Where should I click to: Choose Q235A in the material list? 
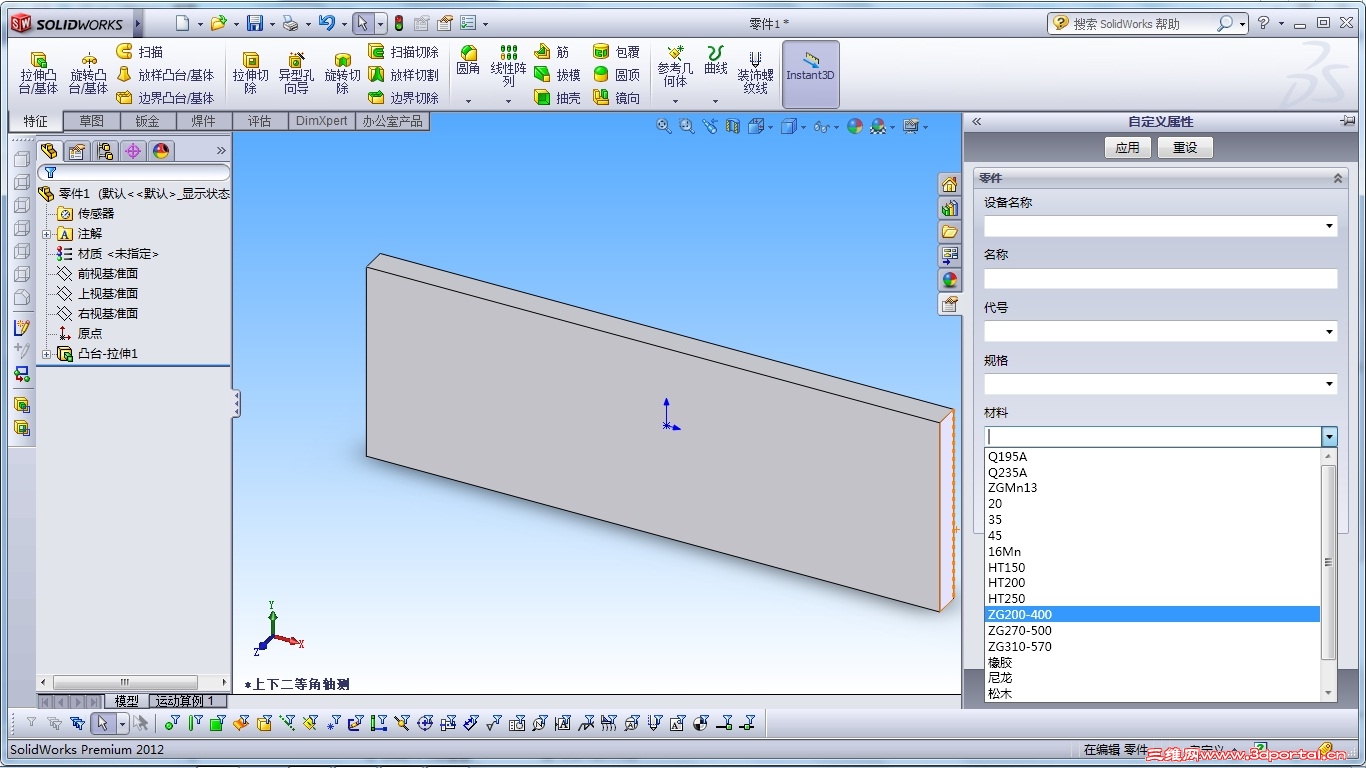pyautogui.click(x=1152, y=472)
